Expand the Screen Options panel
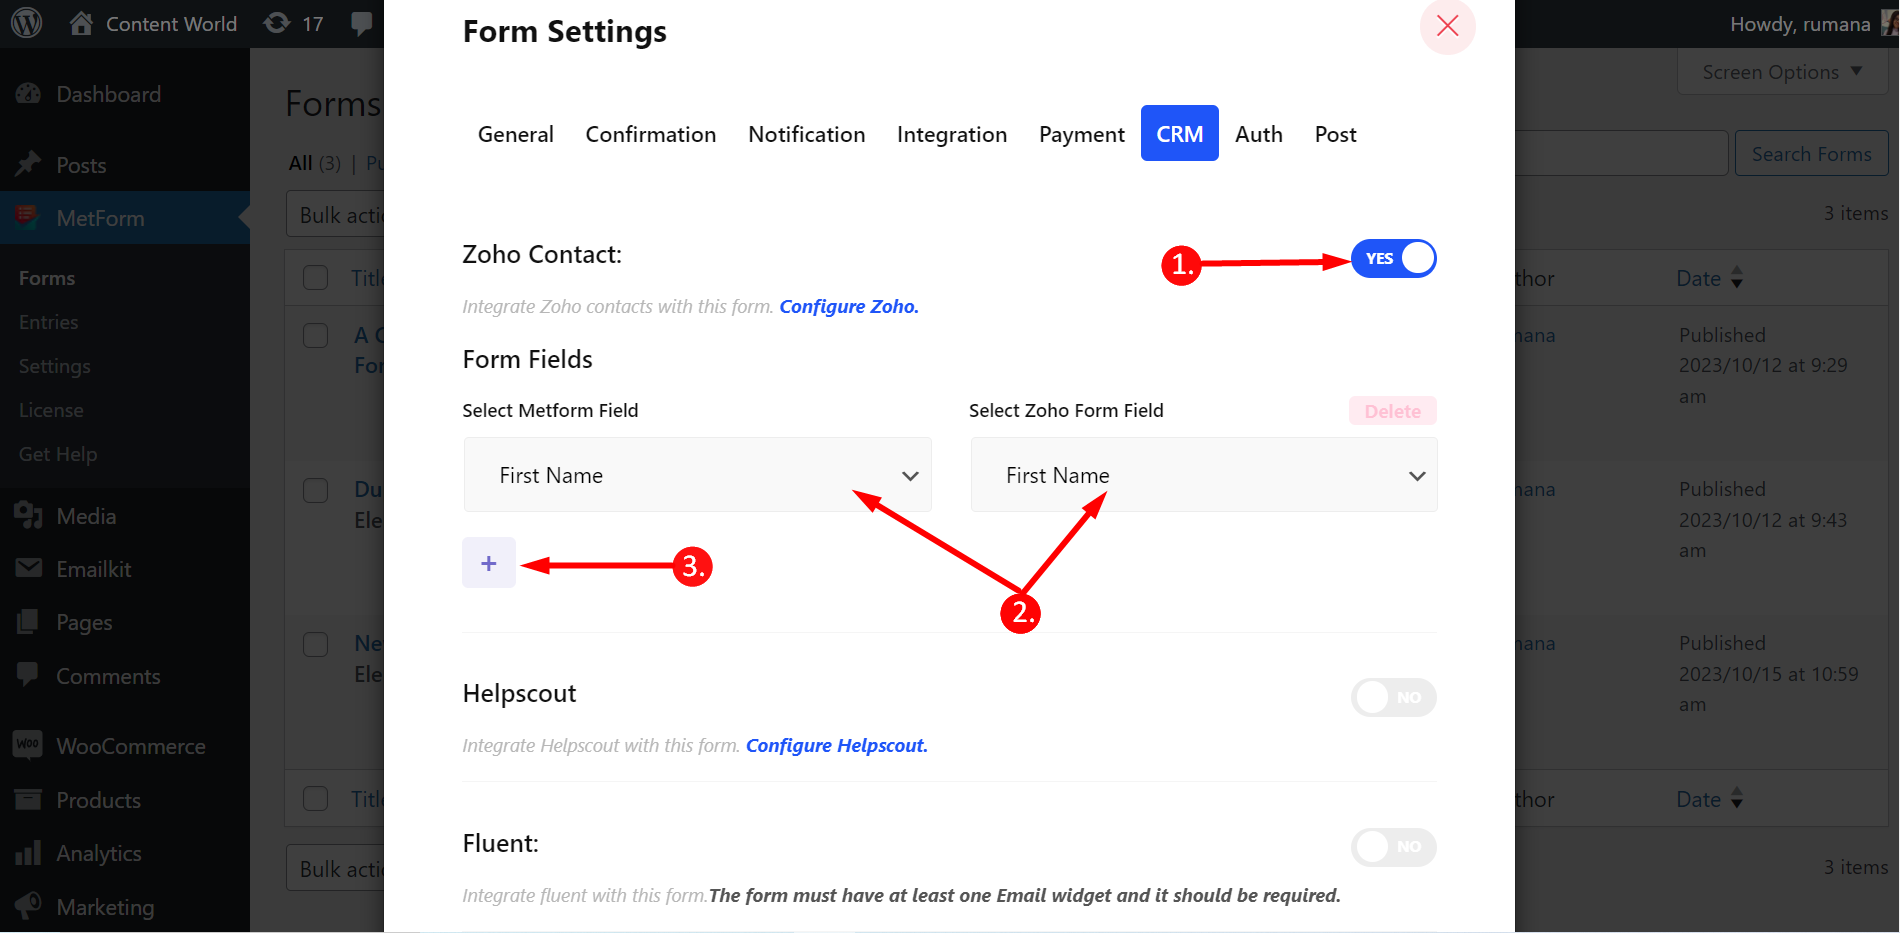 point(1781,72)
